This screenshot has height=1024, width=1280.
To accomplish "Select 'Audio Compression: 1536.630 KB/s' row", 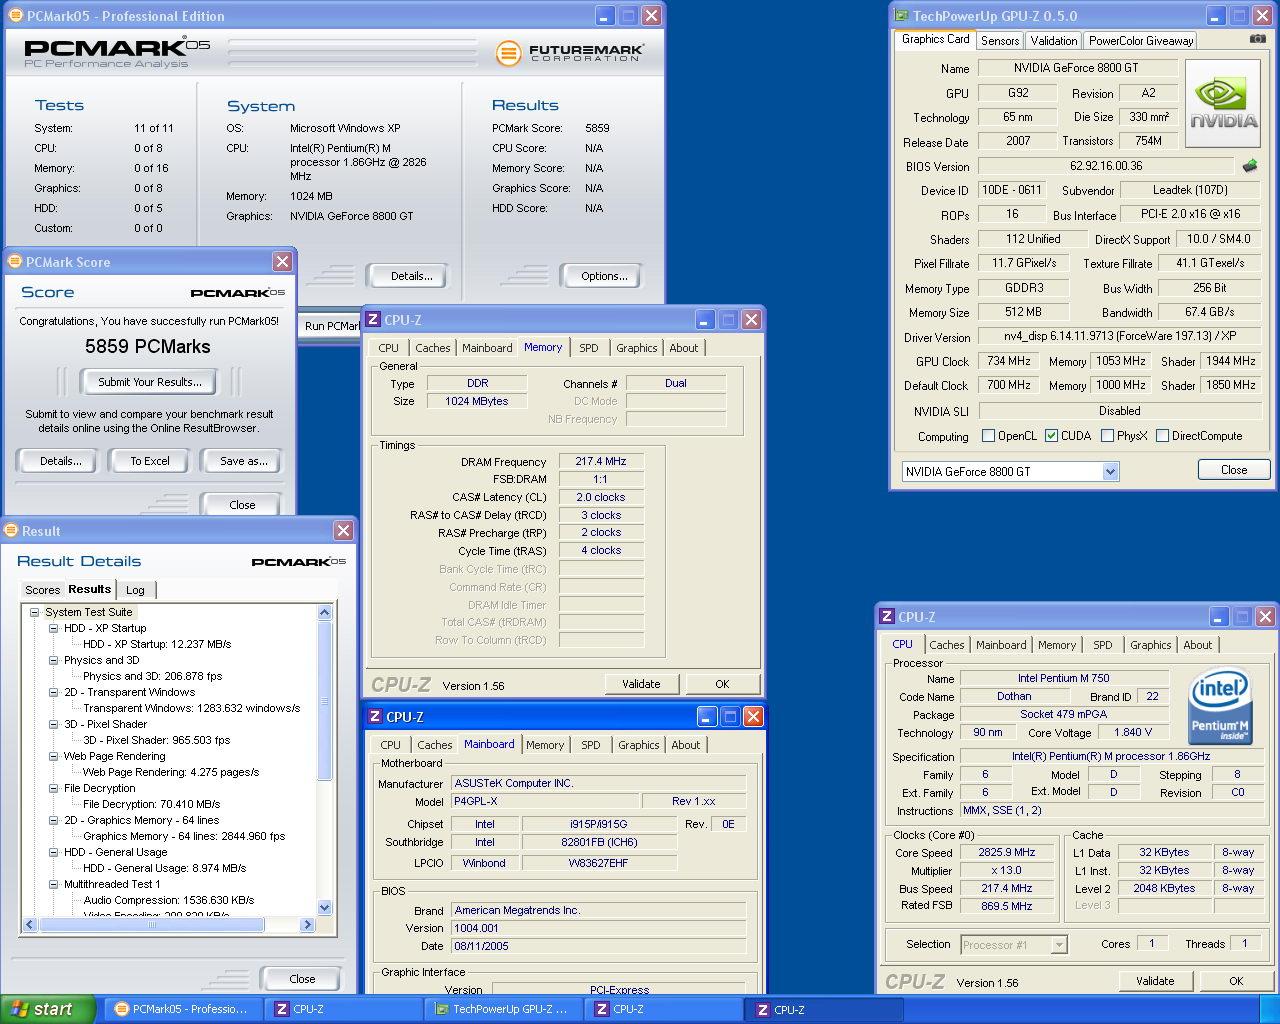I will click(x=168, y=900).
